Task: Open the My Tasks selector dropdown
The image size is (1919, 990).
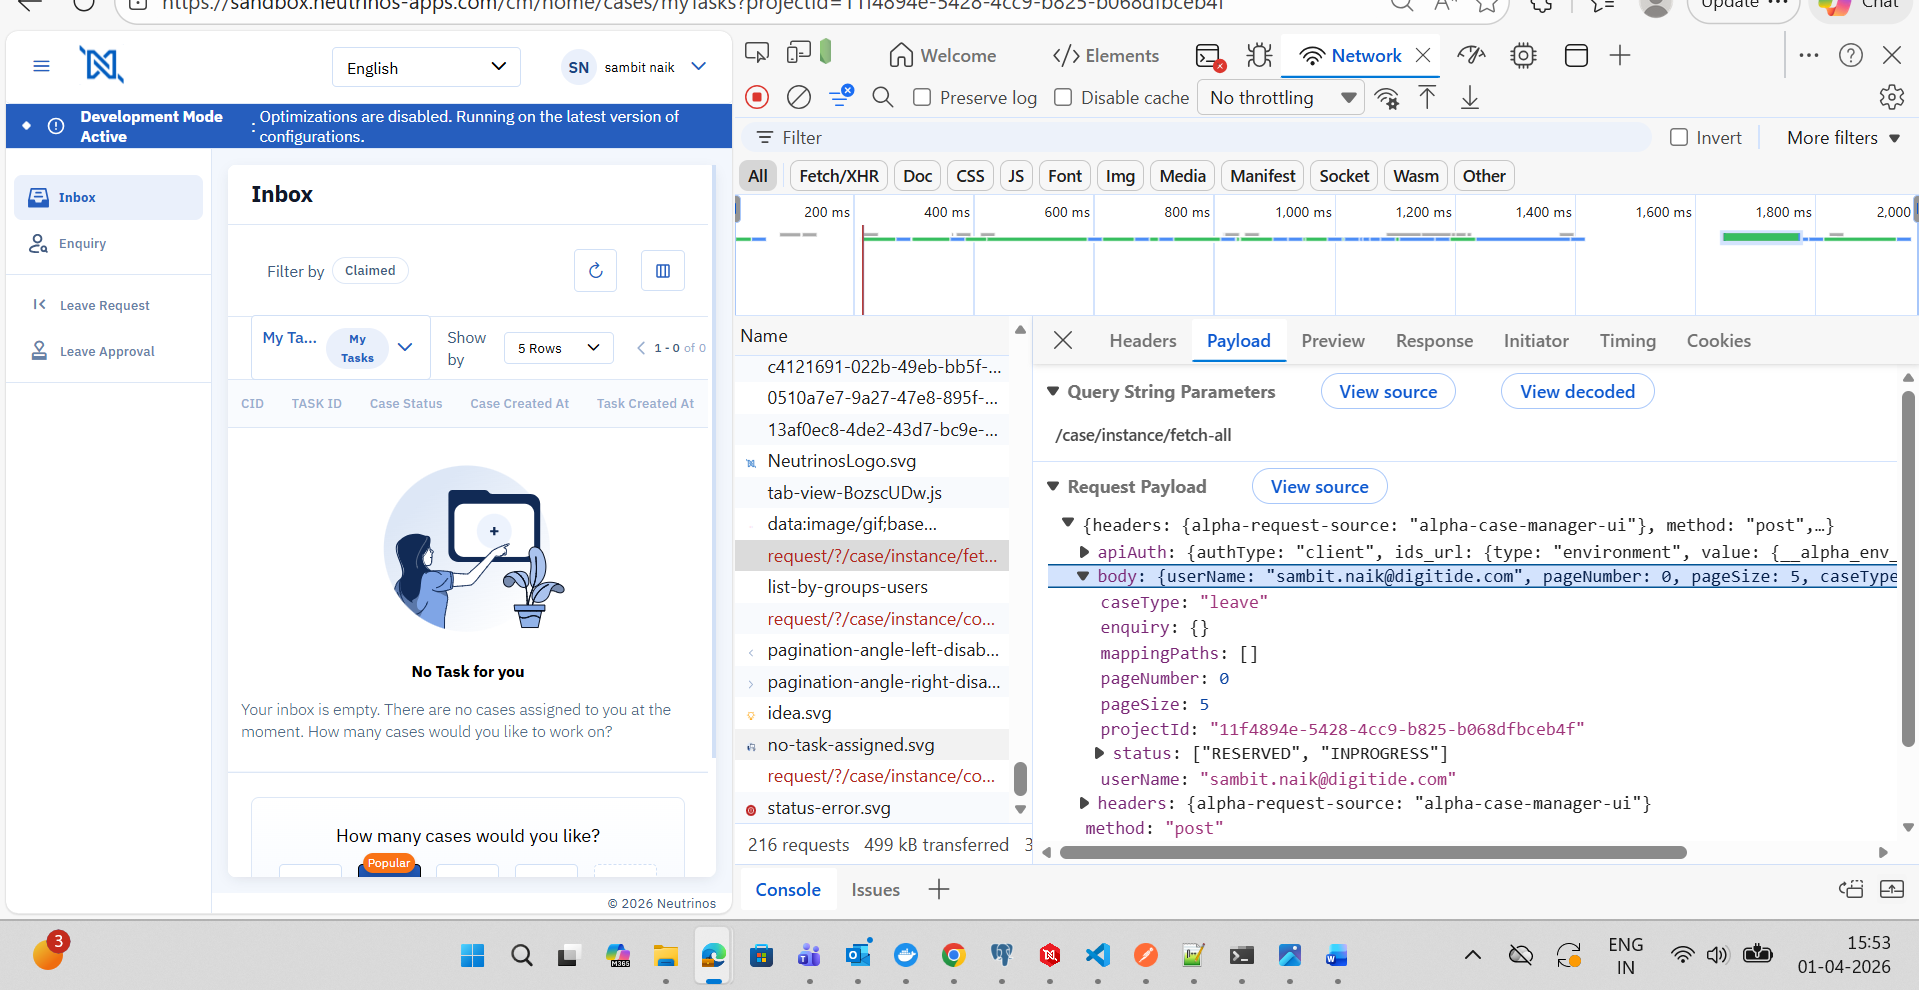Action: pyautogui.click(x=340, y=348)
